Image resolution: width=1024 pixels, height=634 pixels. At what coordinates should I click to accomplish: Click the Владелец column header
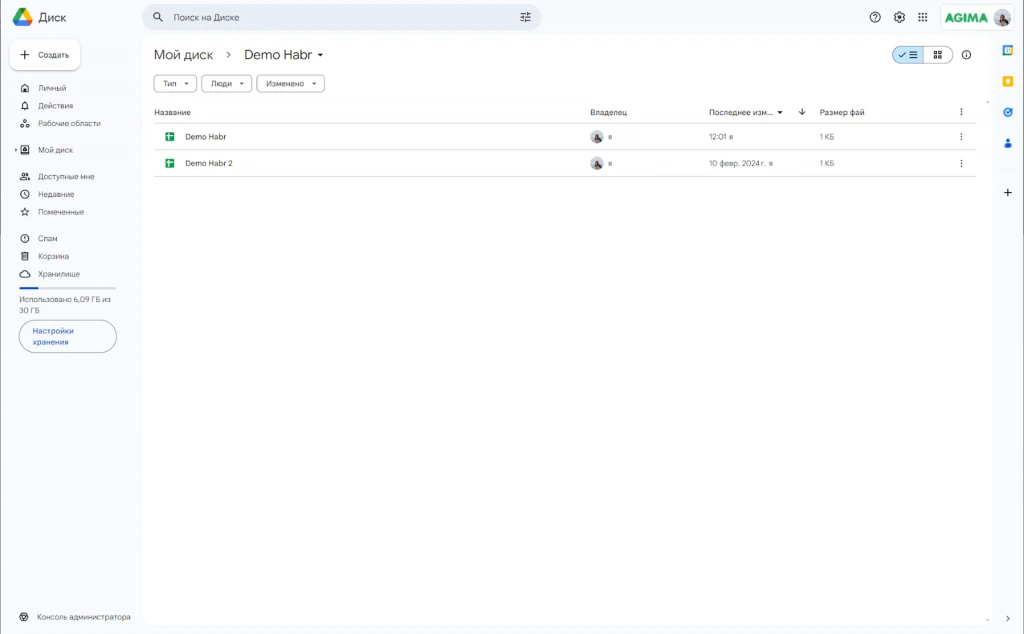click(x=608, y=112)
